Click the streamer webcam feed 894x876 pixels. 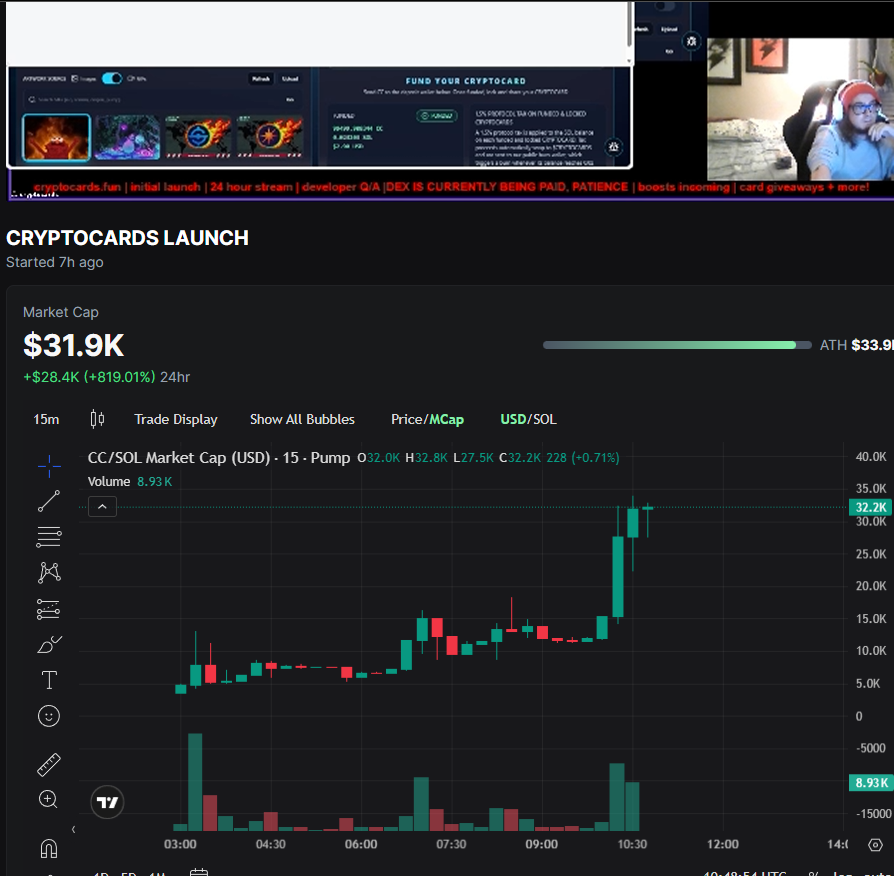[800, 109]
